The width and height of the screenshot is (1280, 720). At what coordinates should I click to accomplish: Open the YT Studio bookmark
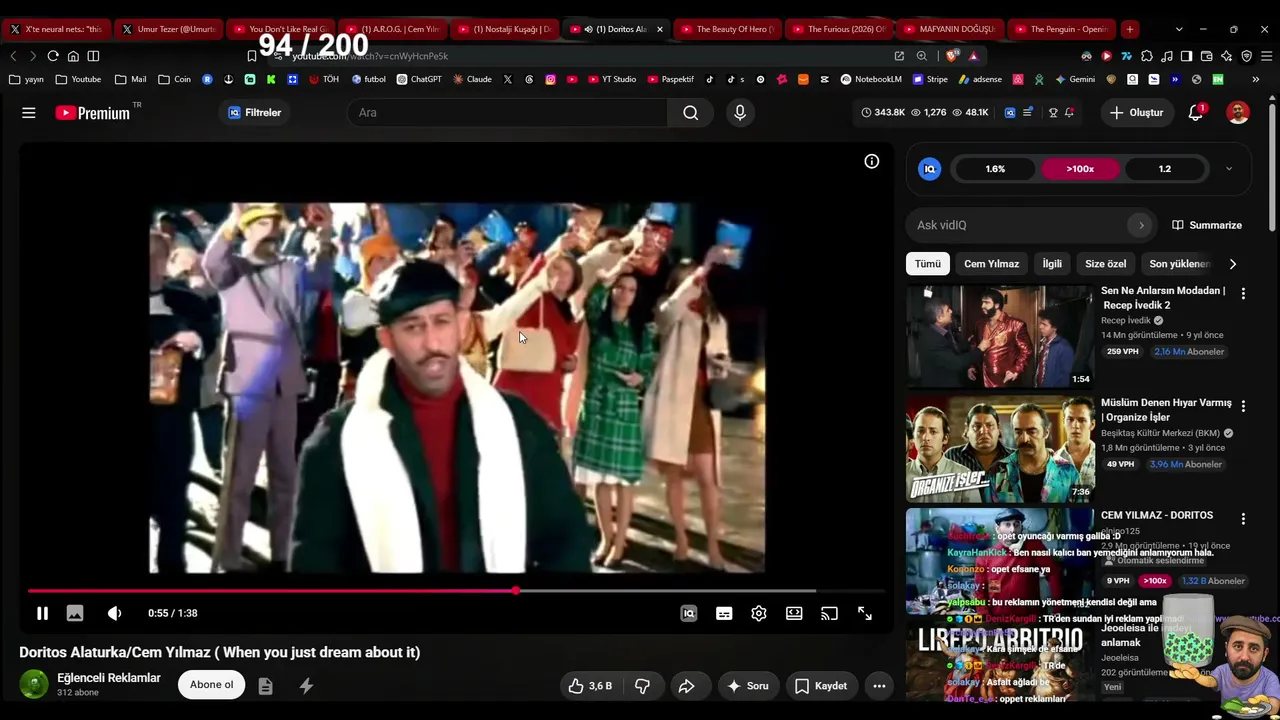point(612,79)
